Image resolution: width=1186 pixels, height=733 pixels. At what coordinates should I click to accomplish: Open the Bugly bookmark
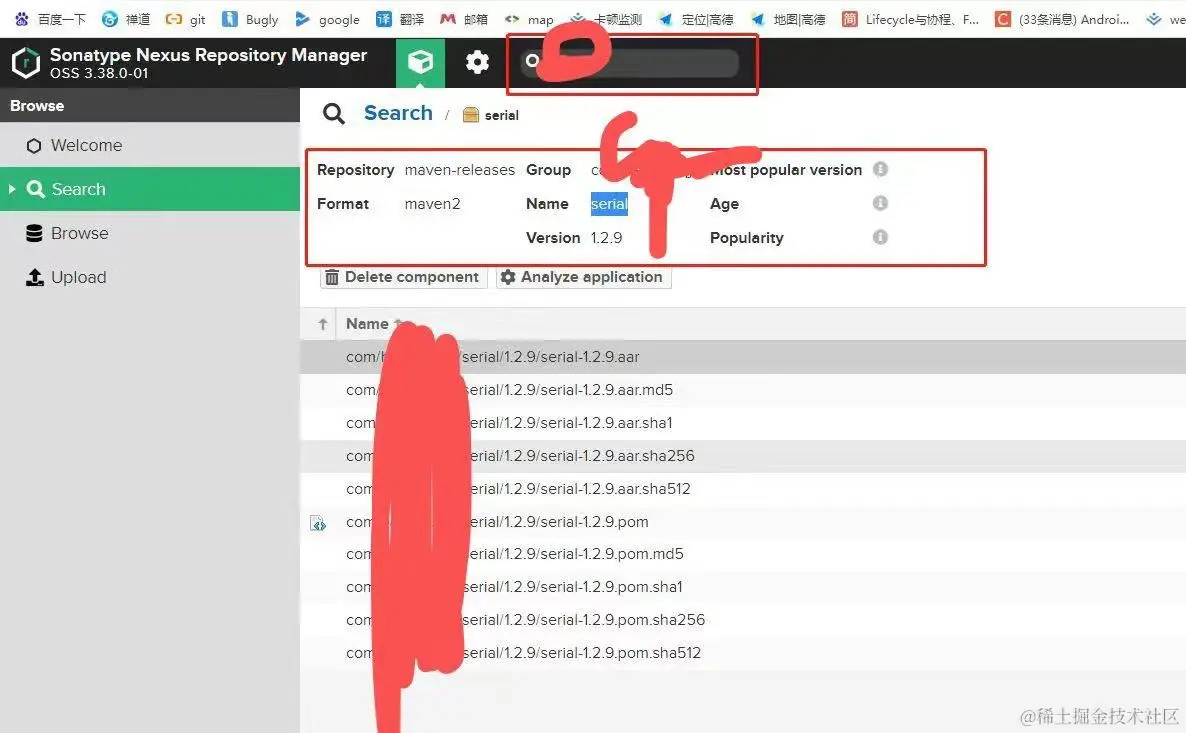click(250, 19)
